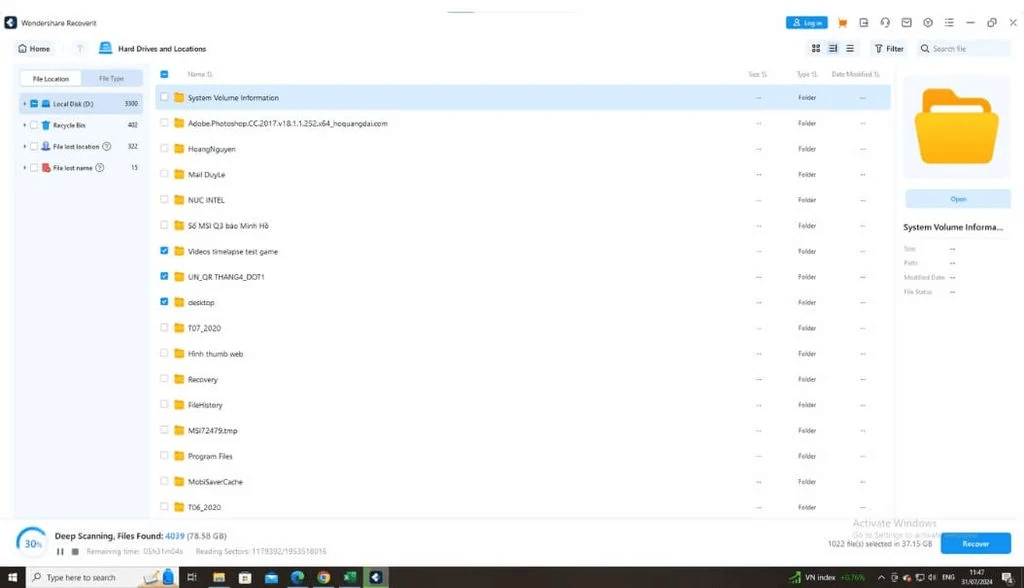Stop the deep scanning

[75, 551]
